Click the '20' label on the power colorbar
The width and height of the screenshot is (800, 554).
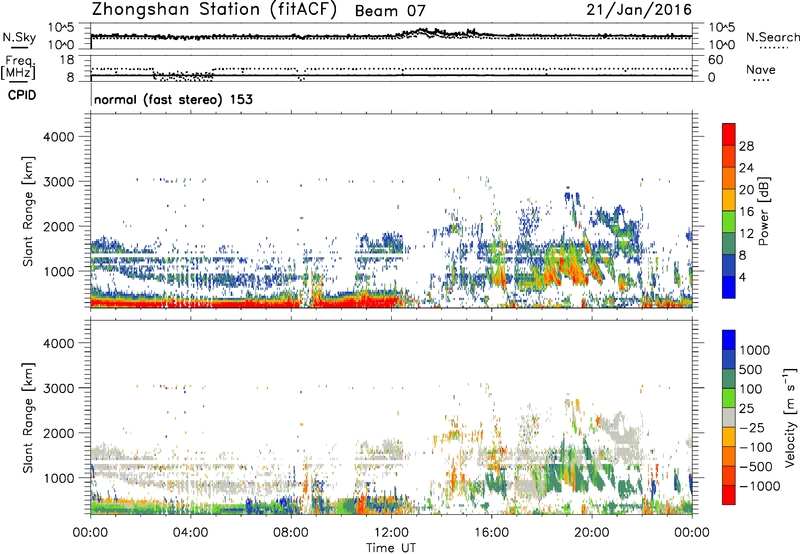click(x=746, y=190)
